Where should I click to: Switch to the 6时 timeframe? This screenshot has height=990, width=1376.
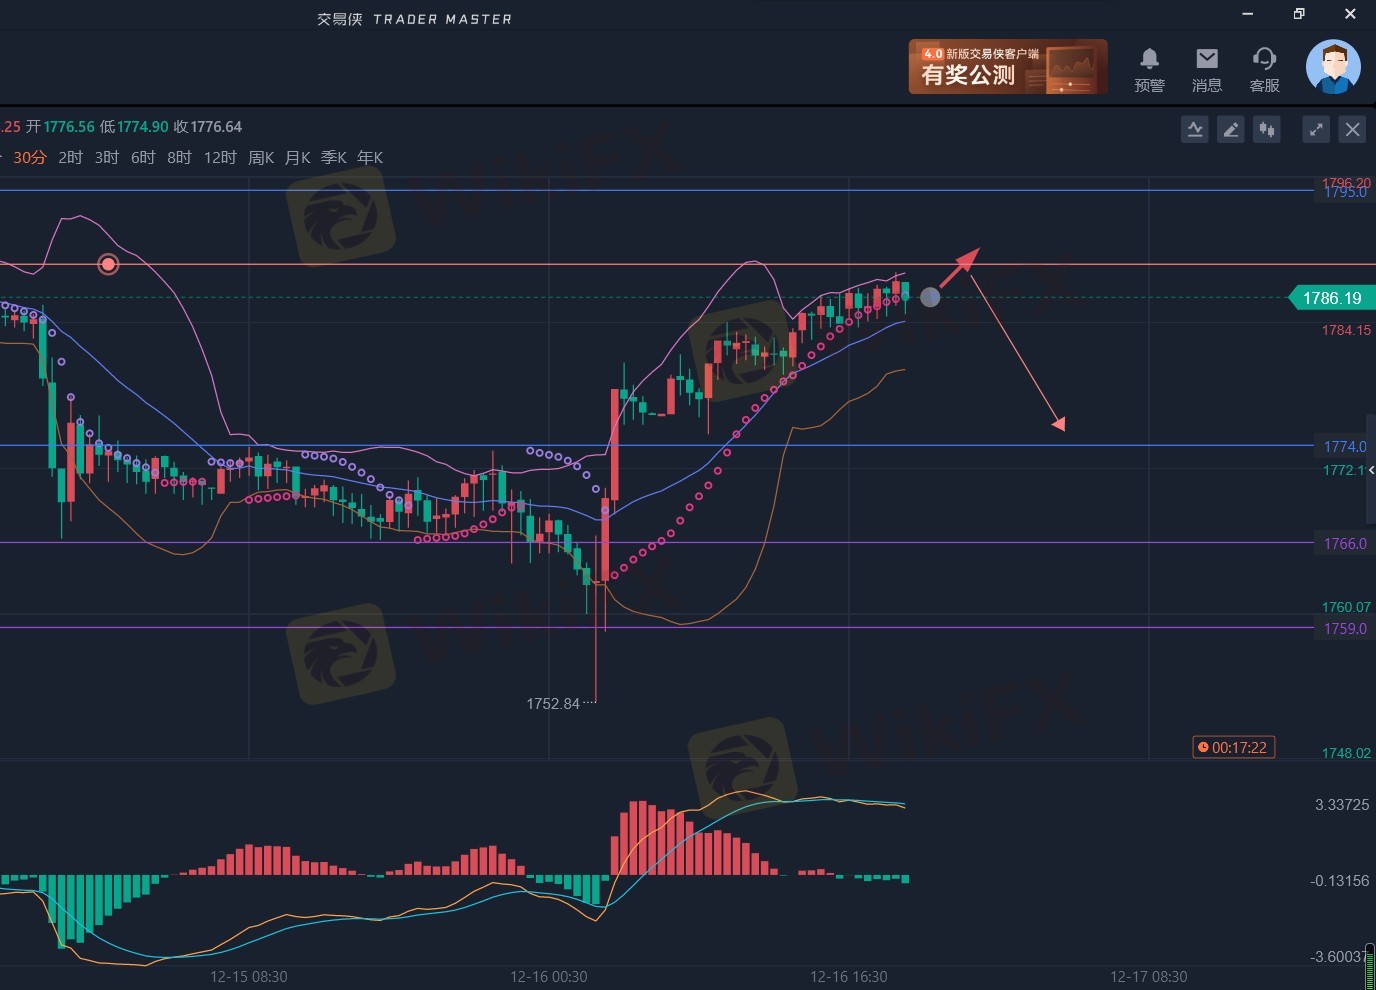point(143,158)
